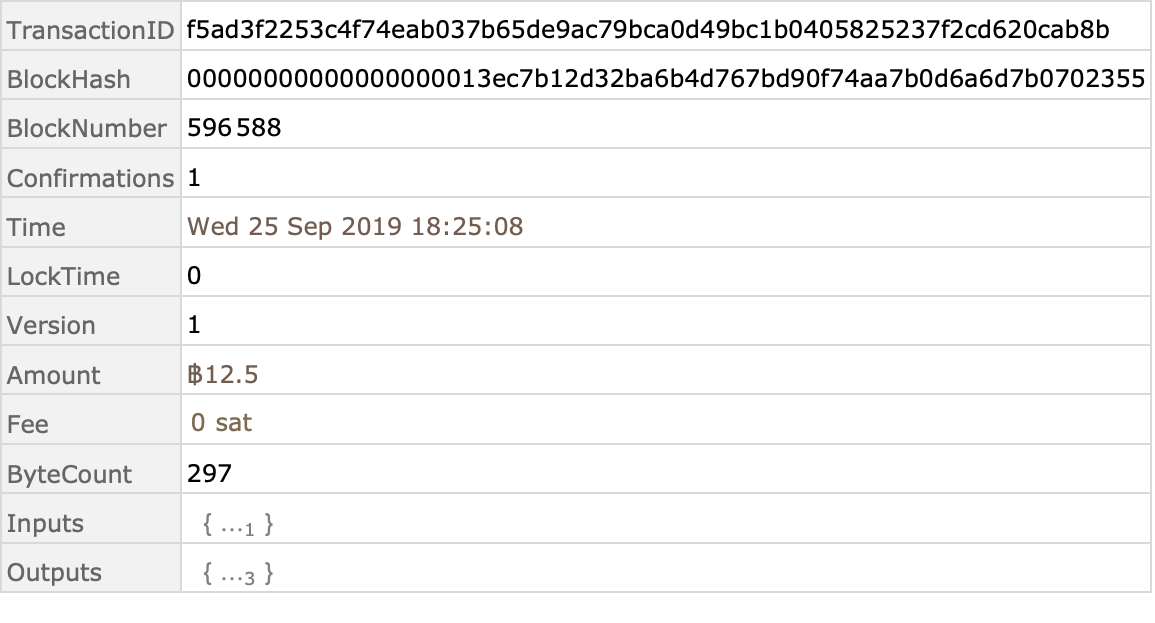The width and height of the screenshot is (1155, 623).
Task: Click the BlockNumber value 596588
Action: pyautogui.click(x=234, y=127)
